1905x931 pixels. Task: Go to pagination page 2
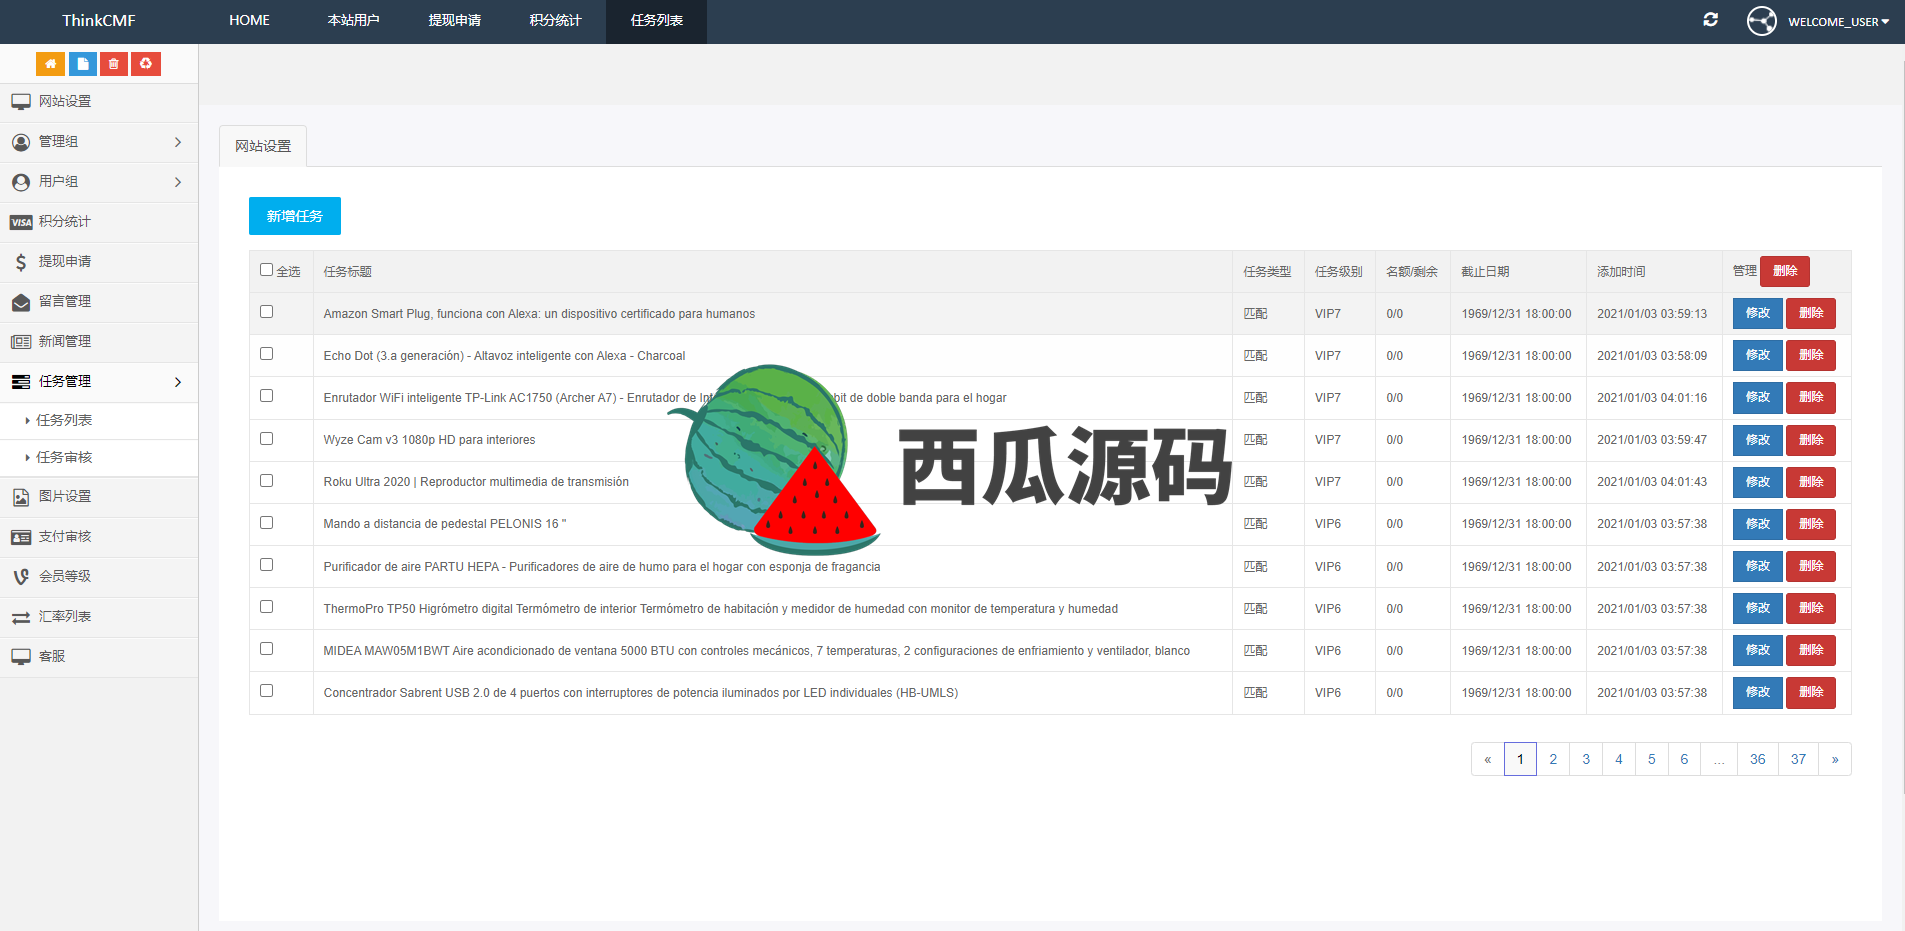tap(1553, 759)
